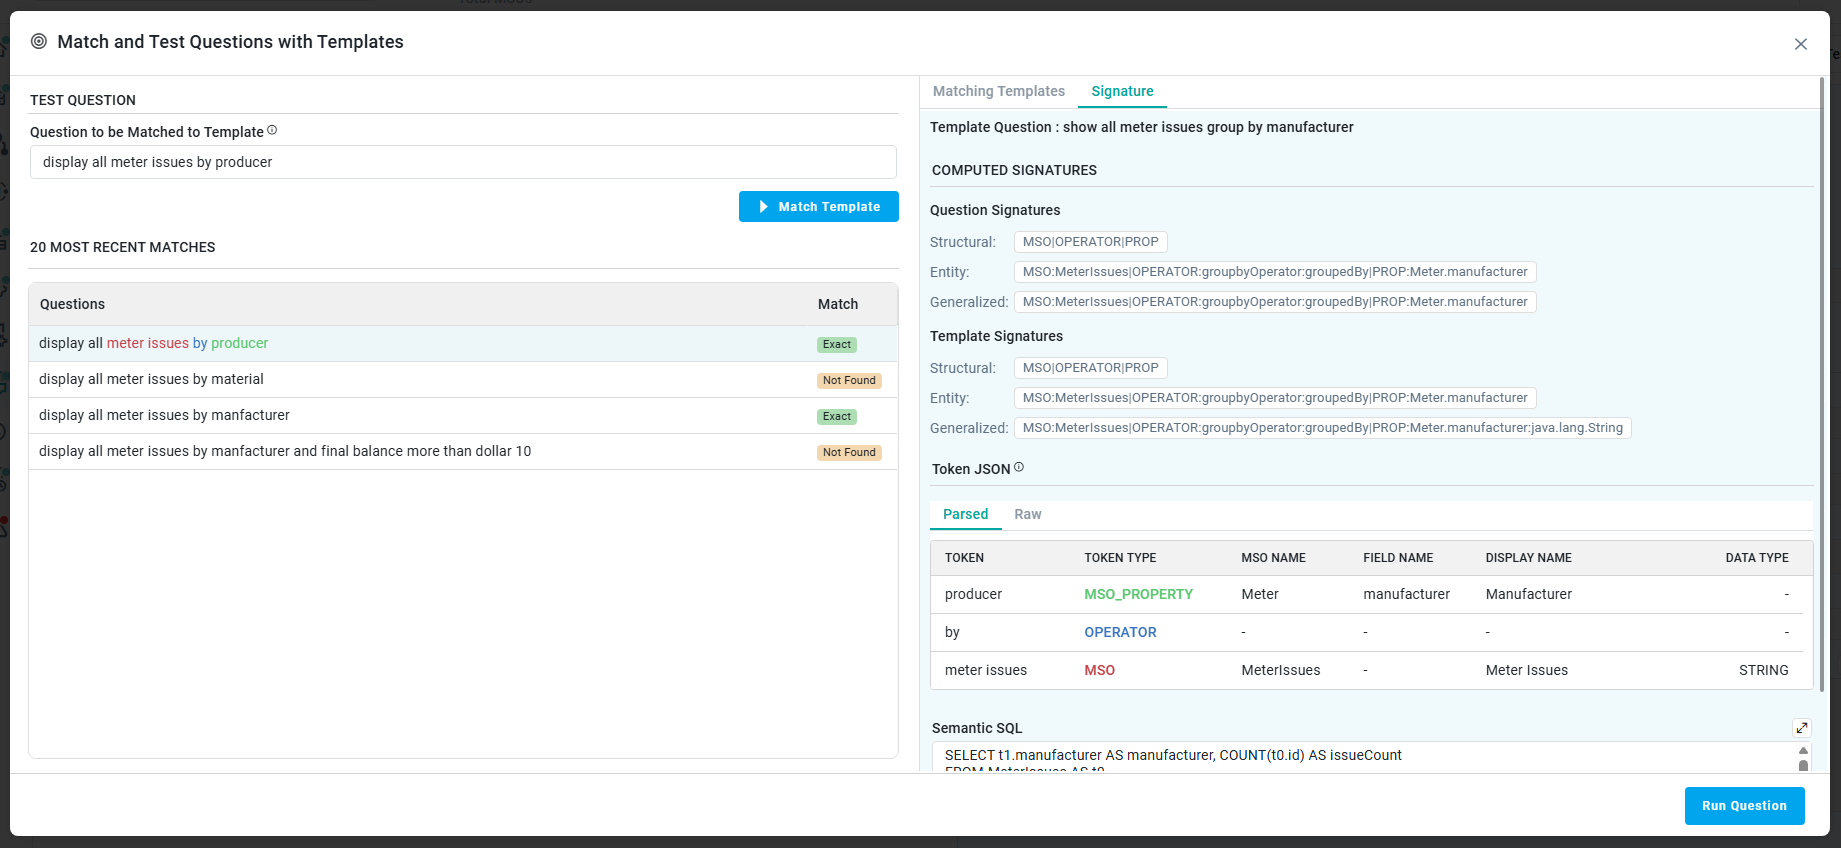Image resolution: width=1841 pixels, height=848 pixels.
Task: Close the Match and Test Questions dialog
Action: coord(1801,44)
